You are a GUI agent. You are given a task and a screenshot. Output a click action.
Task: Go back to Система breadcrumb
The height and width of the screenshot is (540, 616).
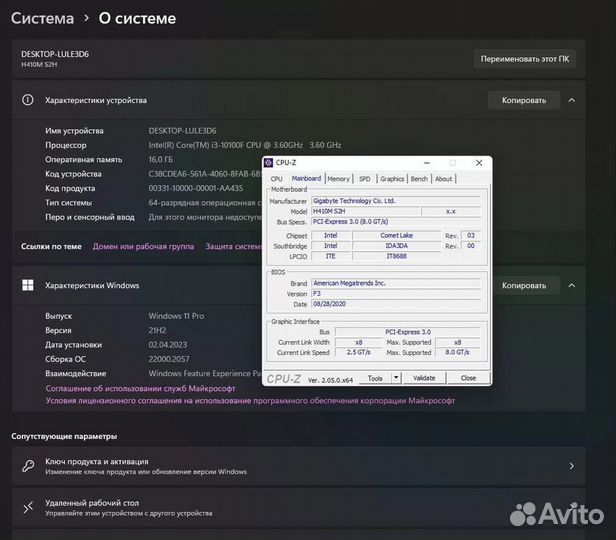pos(42,18)
